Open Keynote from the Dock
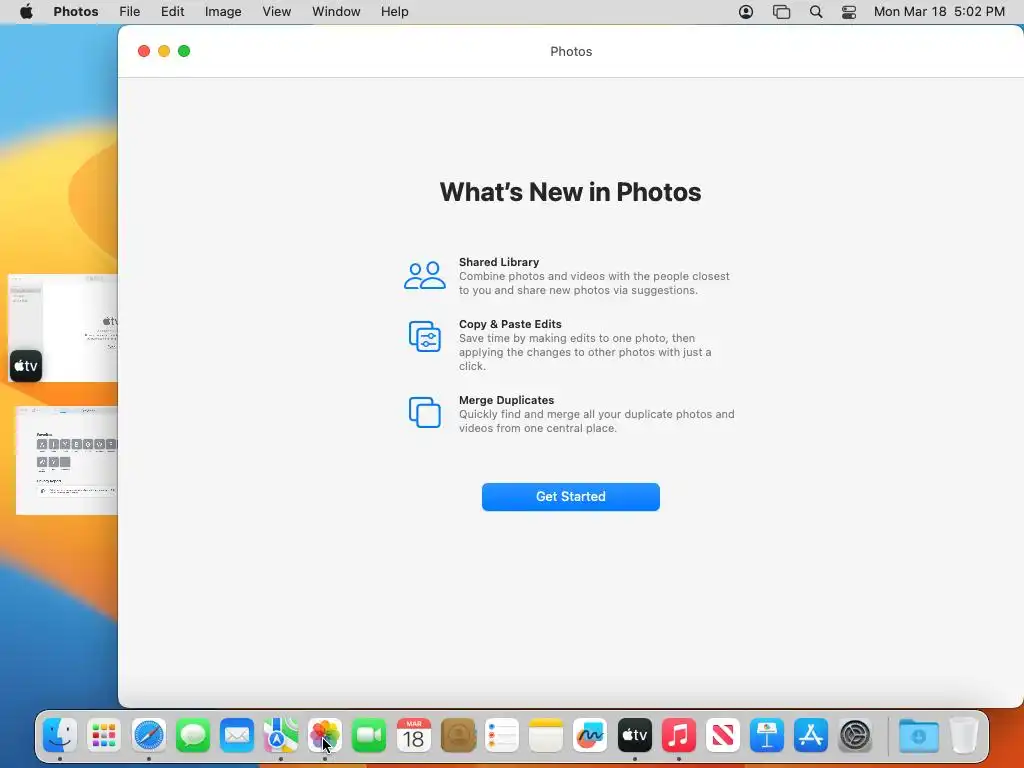 click(767, 736)
